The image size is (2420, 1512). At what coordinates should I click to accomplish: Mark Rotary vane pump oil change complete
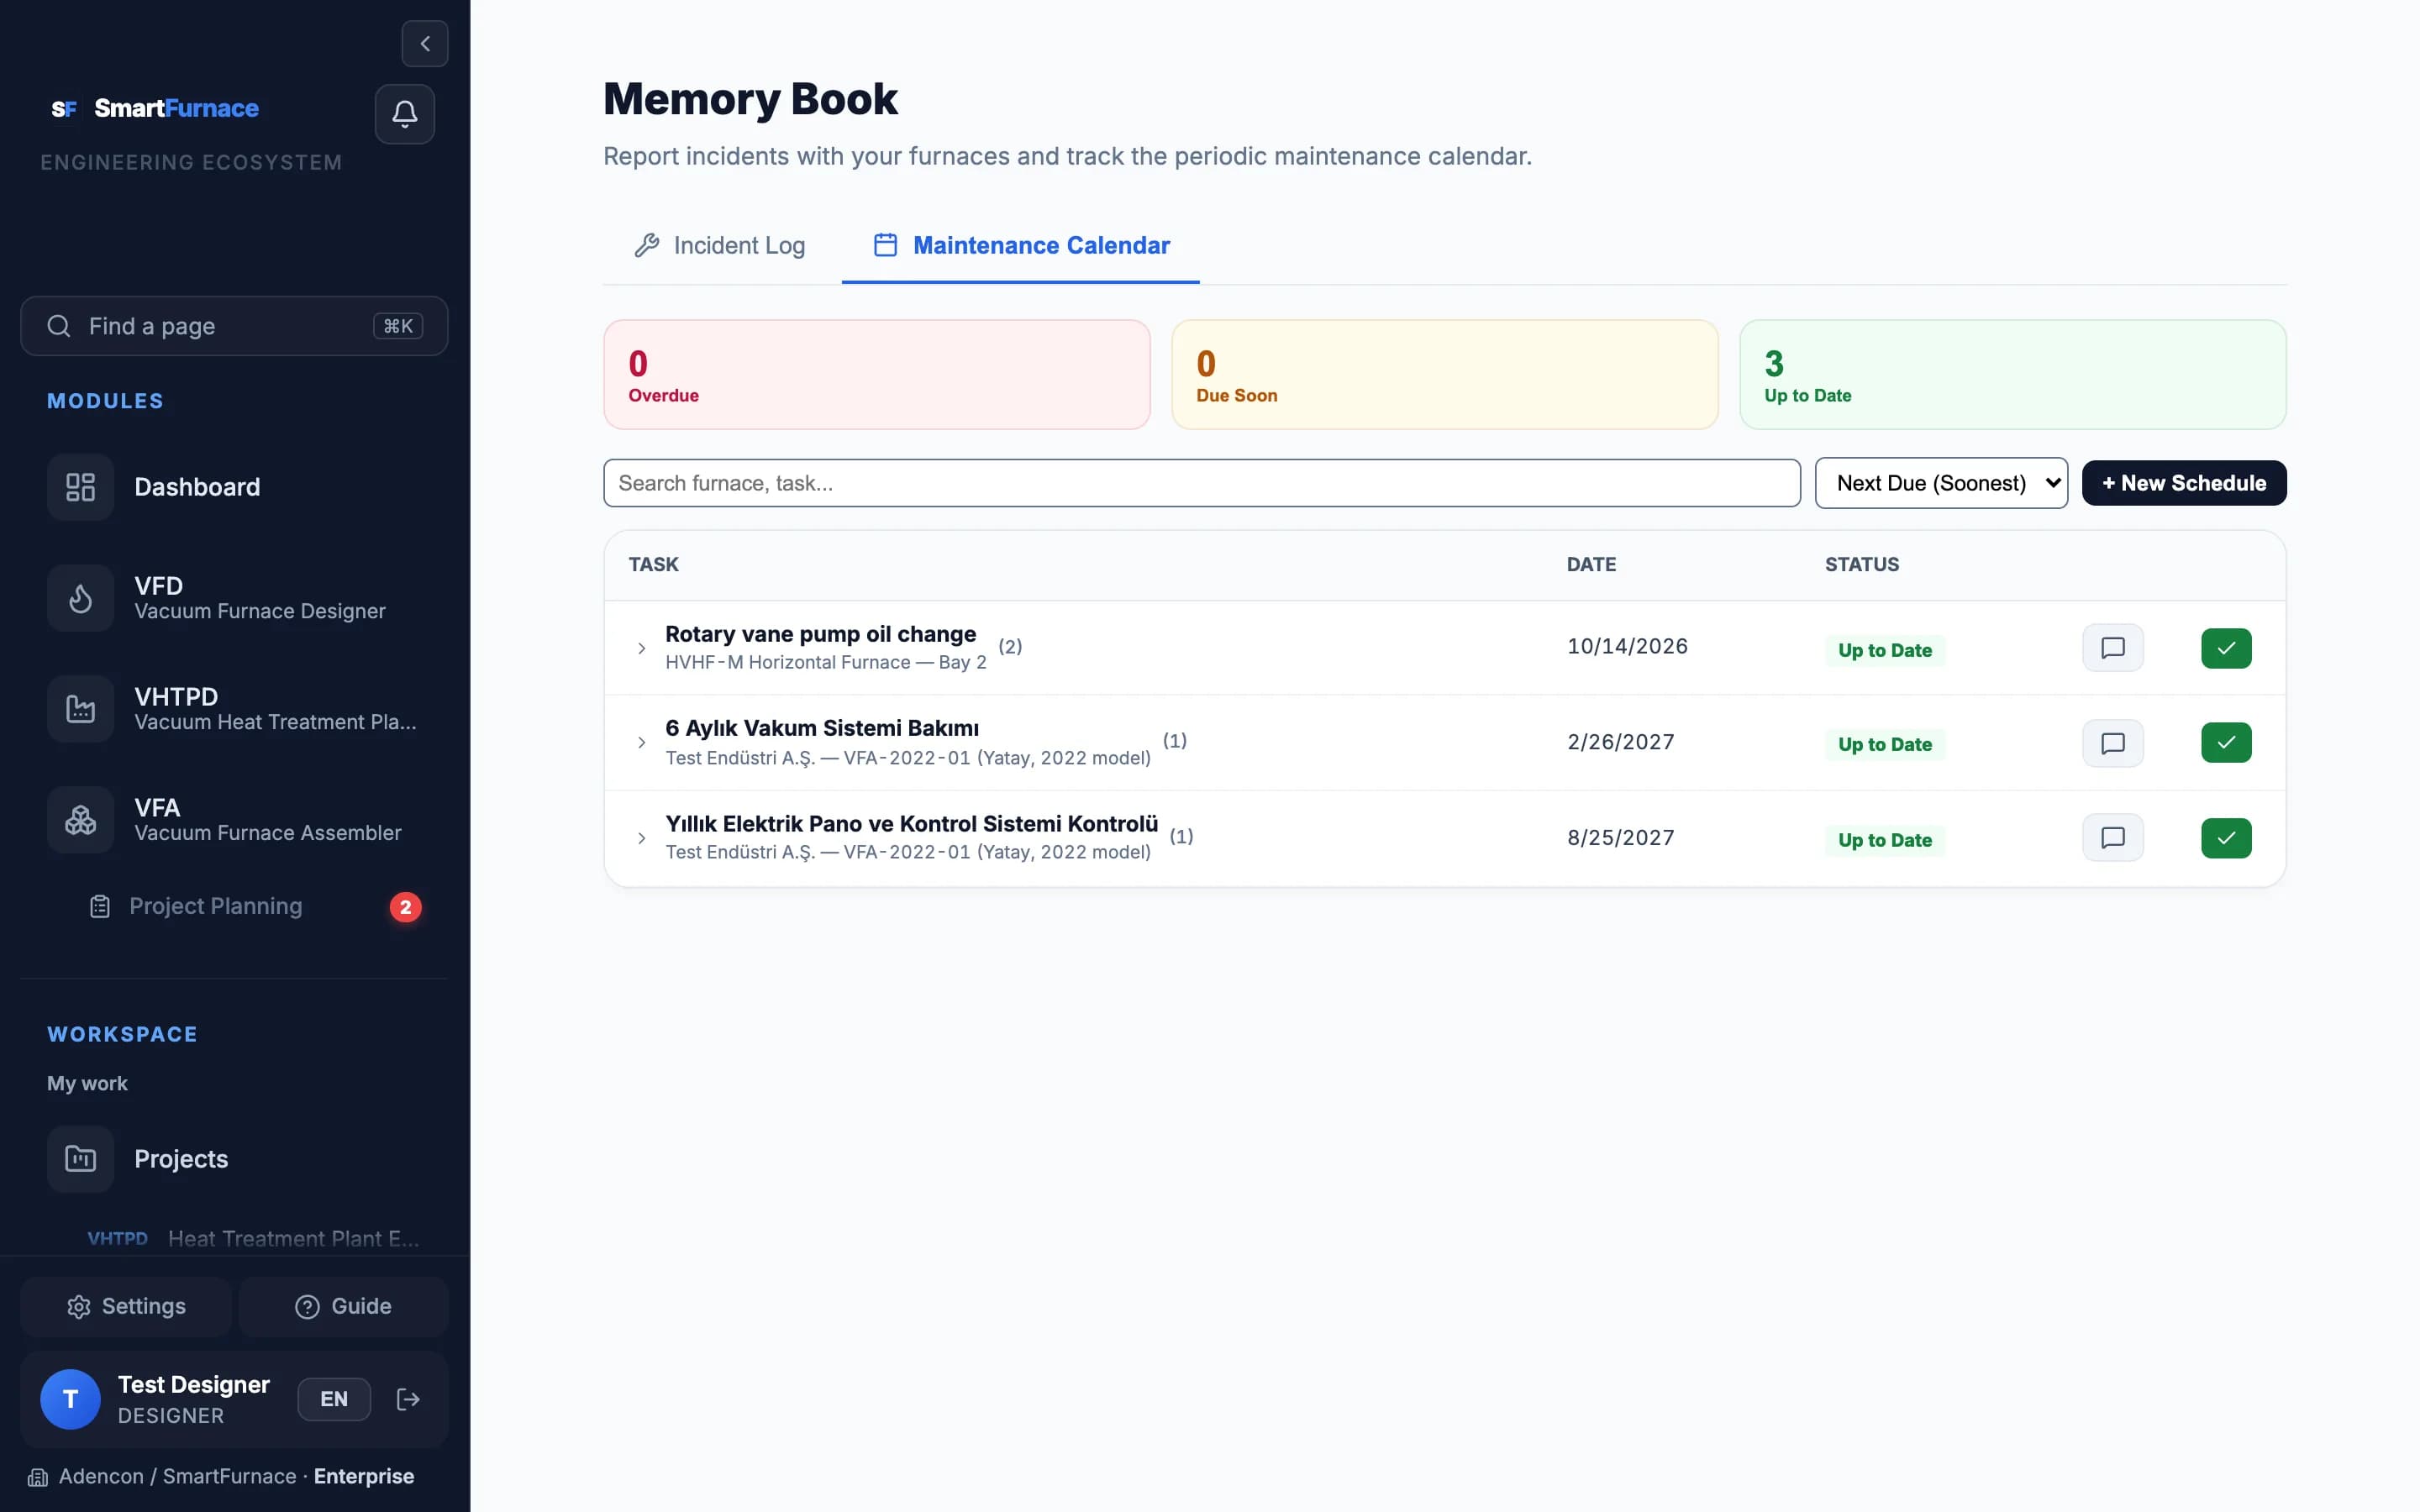pos(2226,648)
